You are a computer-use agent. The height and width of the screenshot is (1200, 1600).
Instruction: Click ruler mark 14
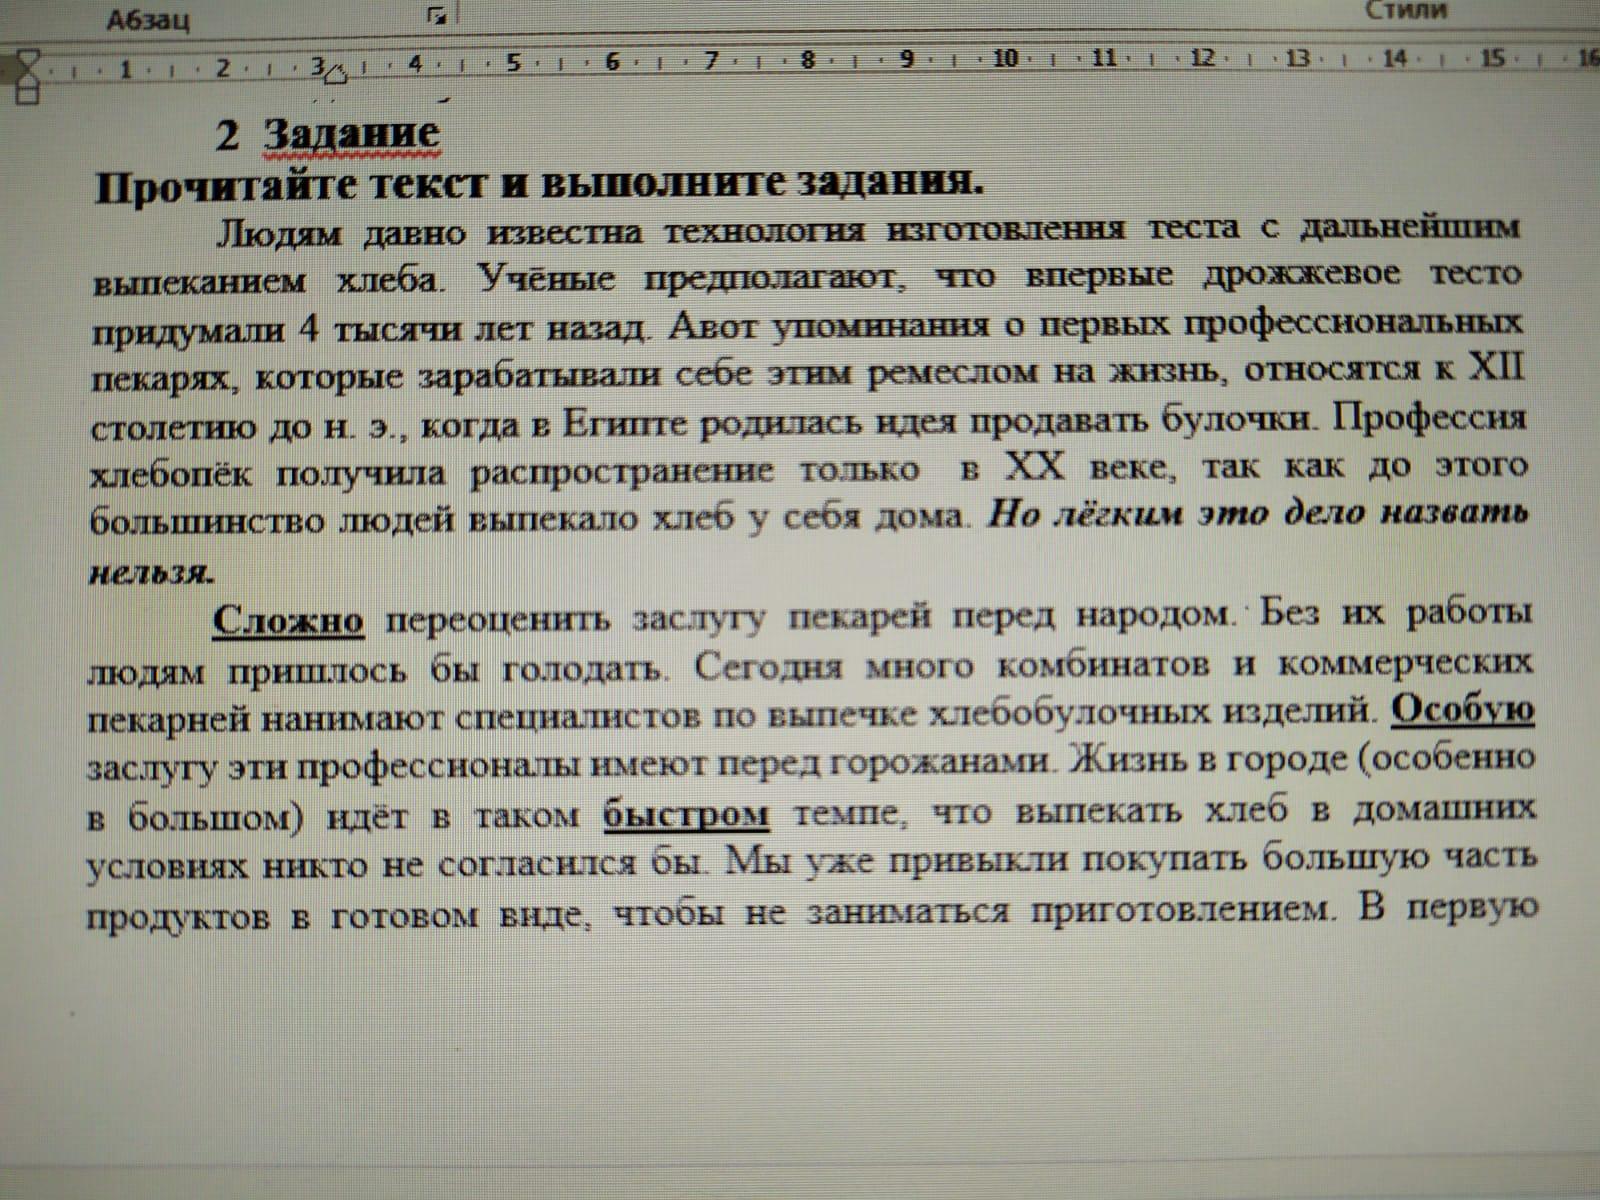coord(1394,58)
